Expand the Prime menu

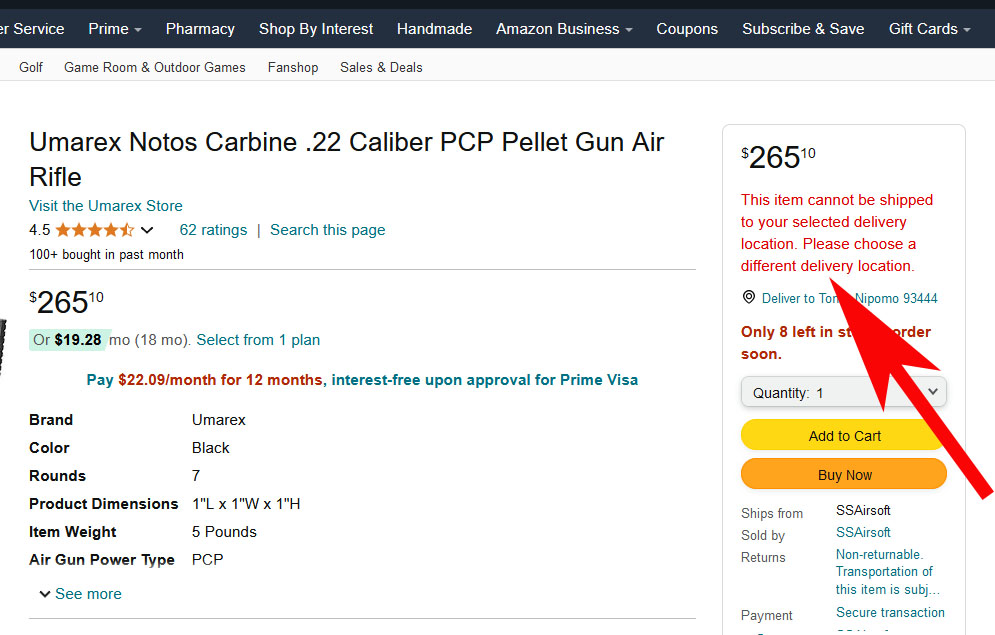coord(115,29)
